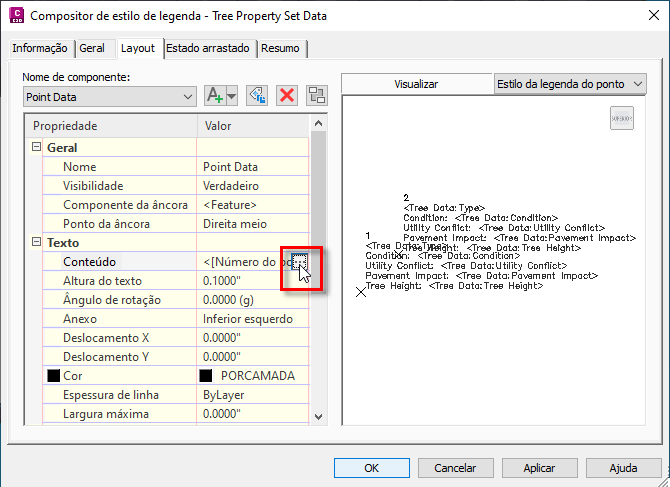Click the copy component icon
This screenshot has height=487, width=670.
click(257, 96)
